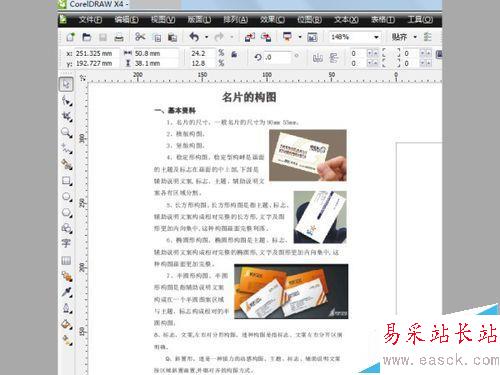The image size is (500, 375).
Task: Open the 位图(B) menu
Action: 310,20
